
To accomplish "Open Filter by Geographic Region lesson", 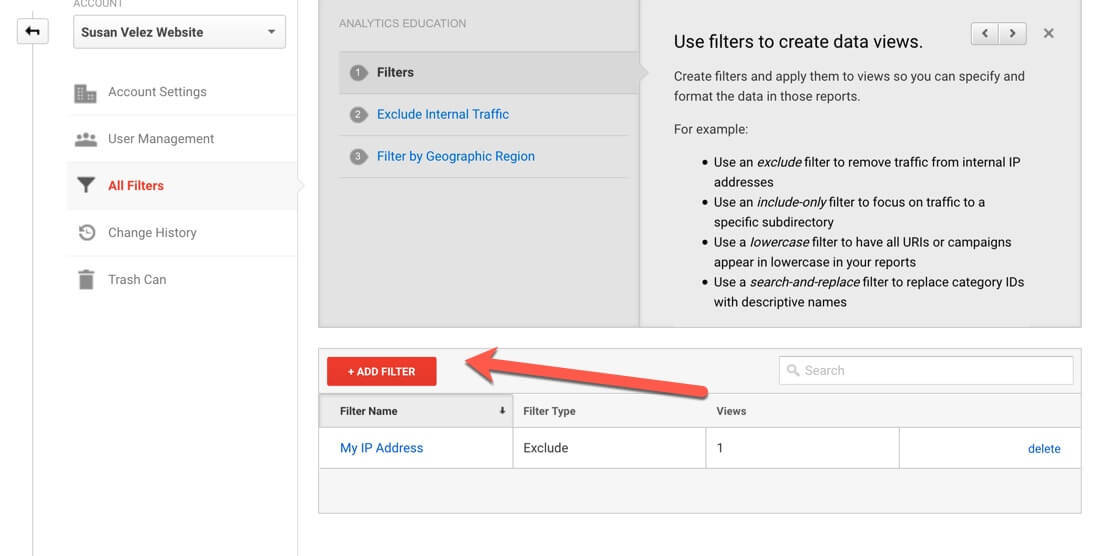I will (x=455, y=156).
